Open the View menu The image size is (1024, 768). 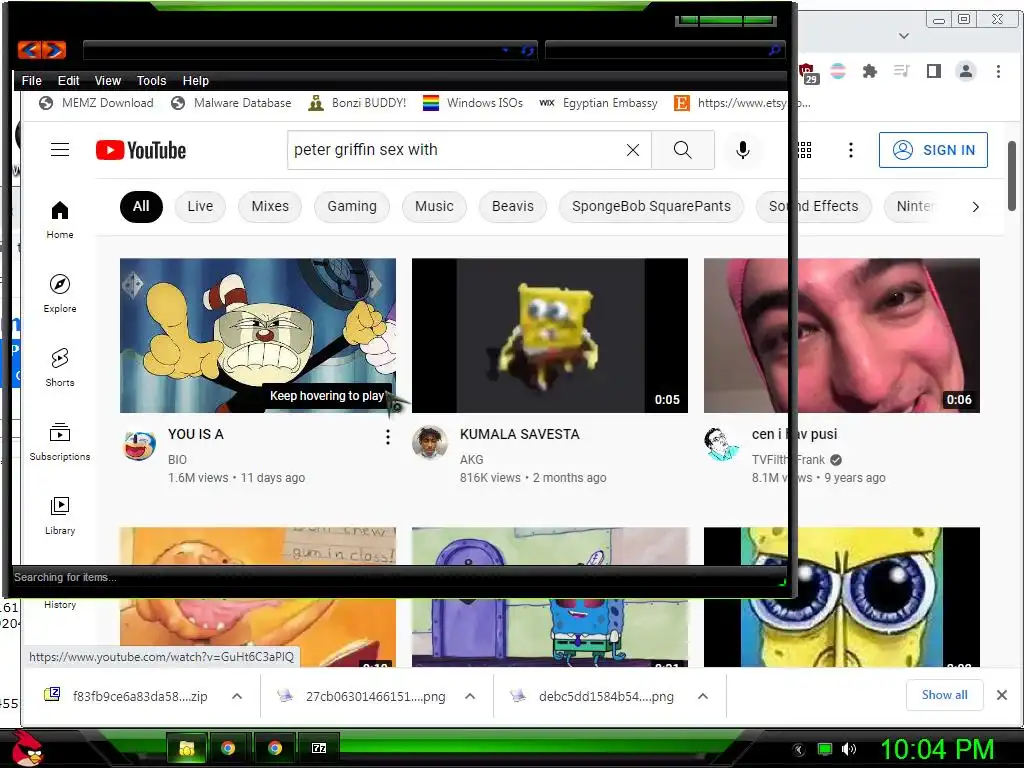[x=108, y=80]
